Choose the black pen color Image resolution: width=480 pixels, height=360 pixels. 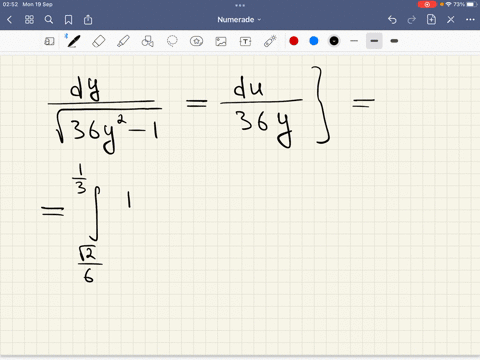(x=334, y=41)
